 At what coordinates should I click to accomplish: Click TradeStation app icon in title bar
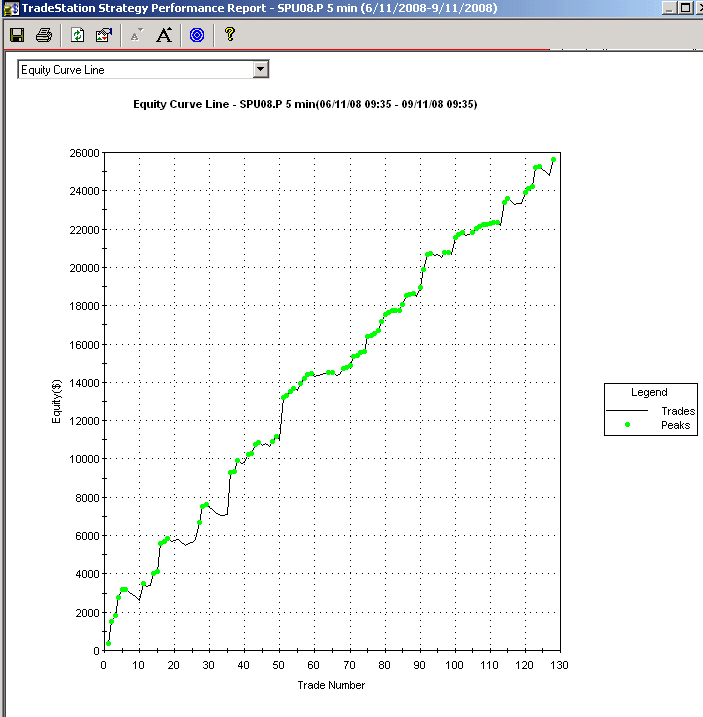point(11,8)
